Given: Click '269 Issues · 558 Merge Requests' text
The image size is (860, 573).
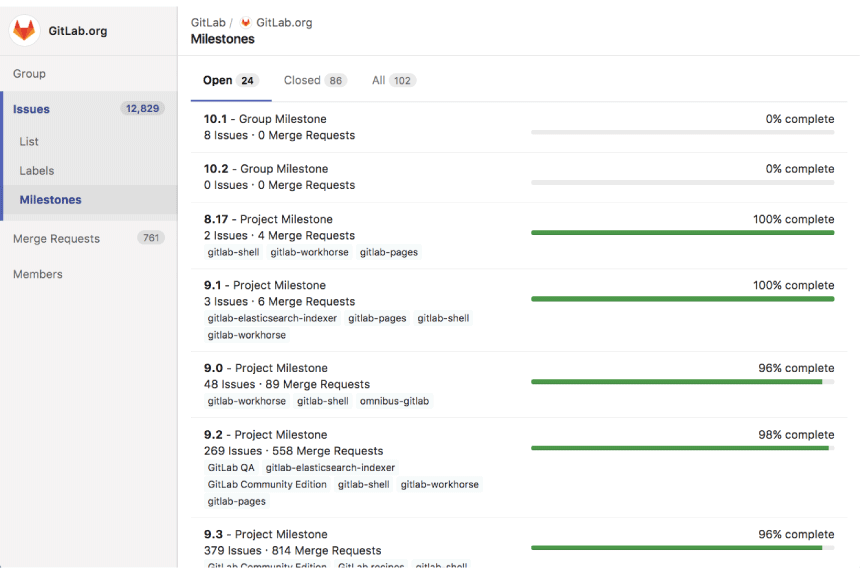Looking at the screenshot, I should click(293, 451).
